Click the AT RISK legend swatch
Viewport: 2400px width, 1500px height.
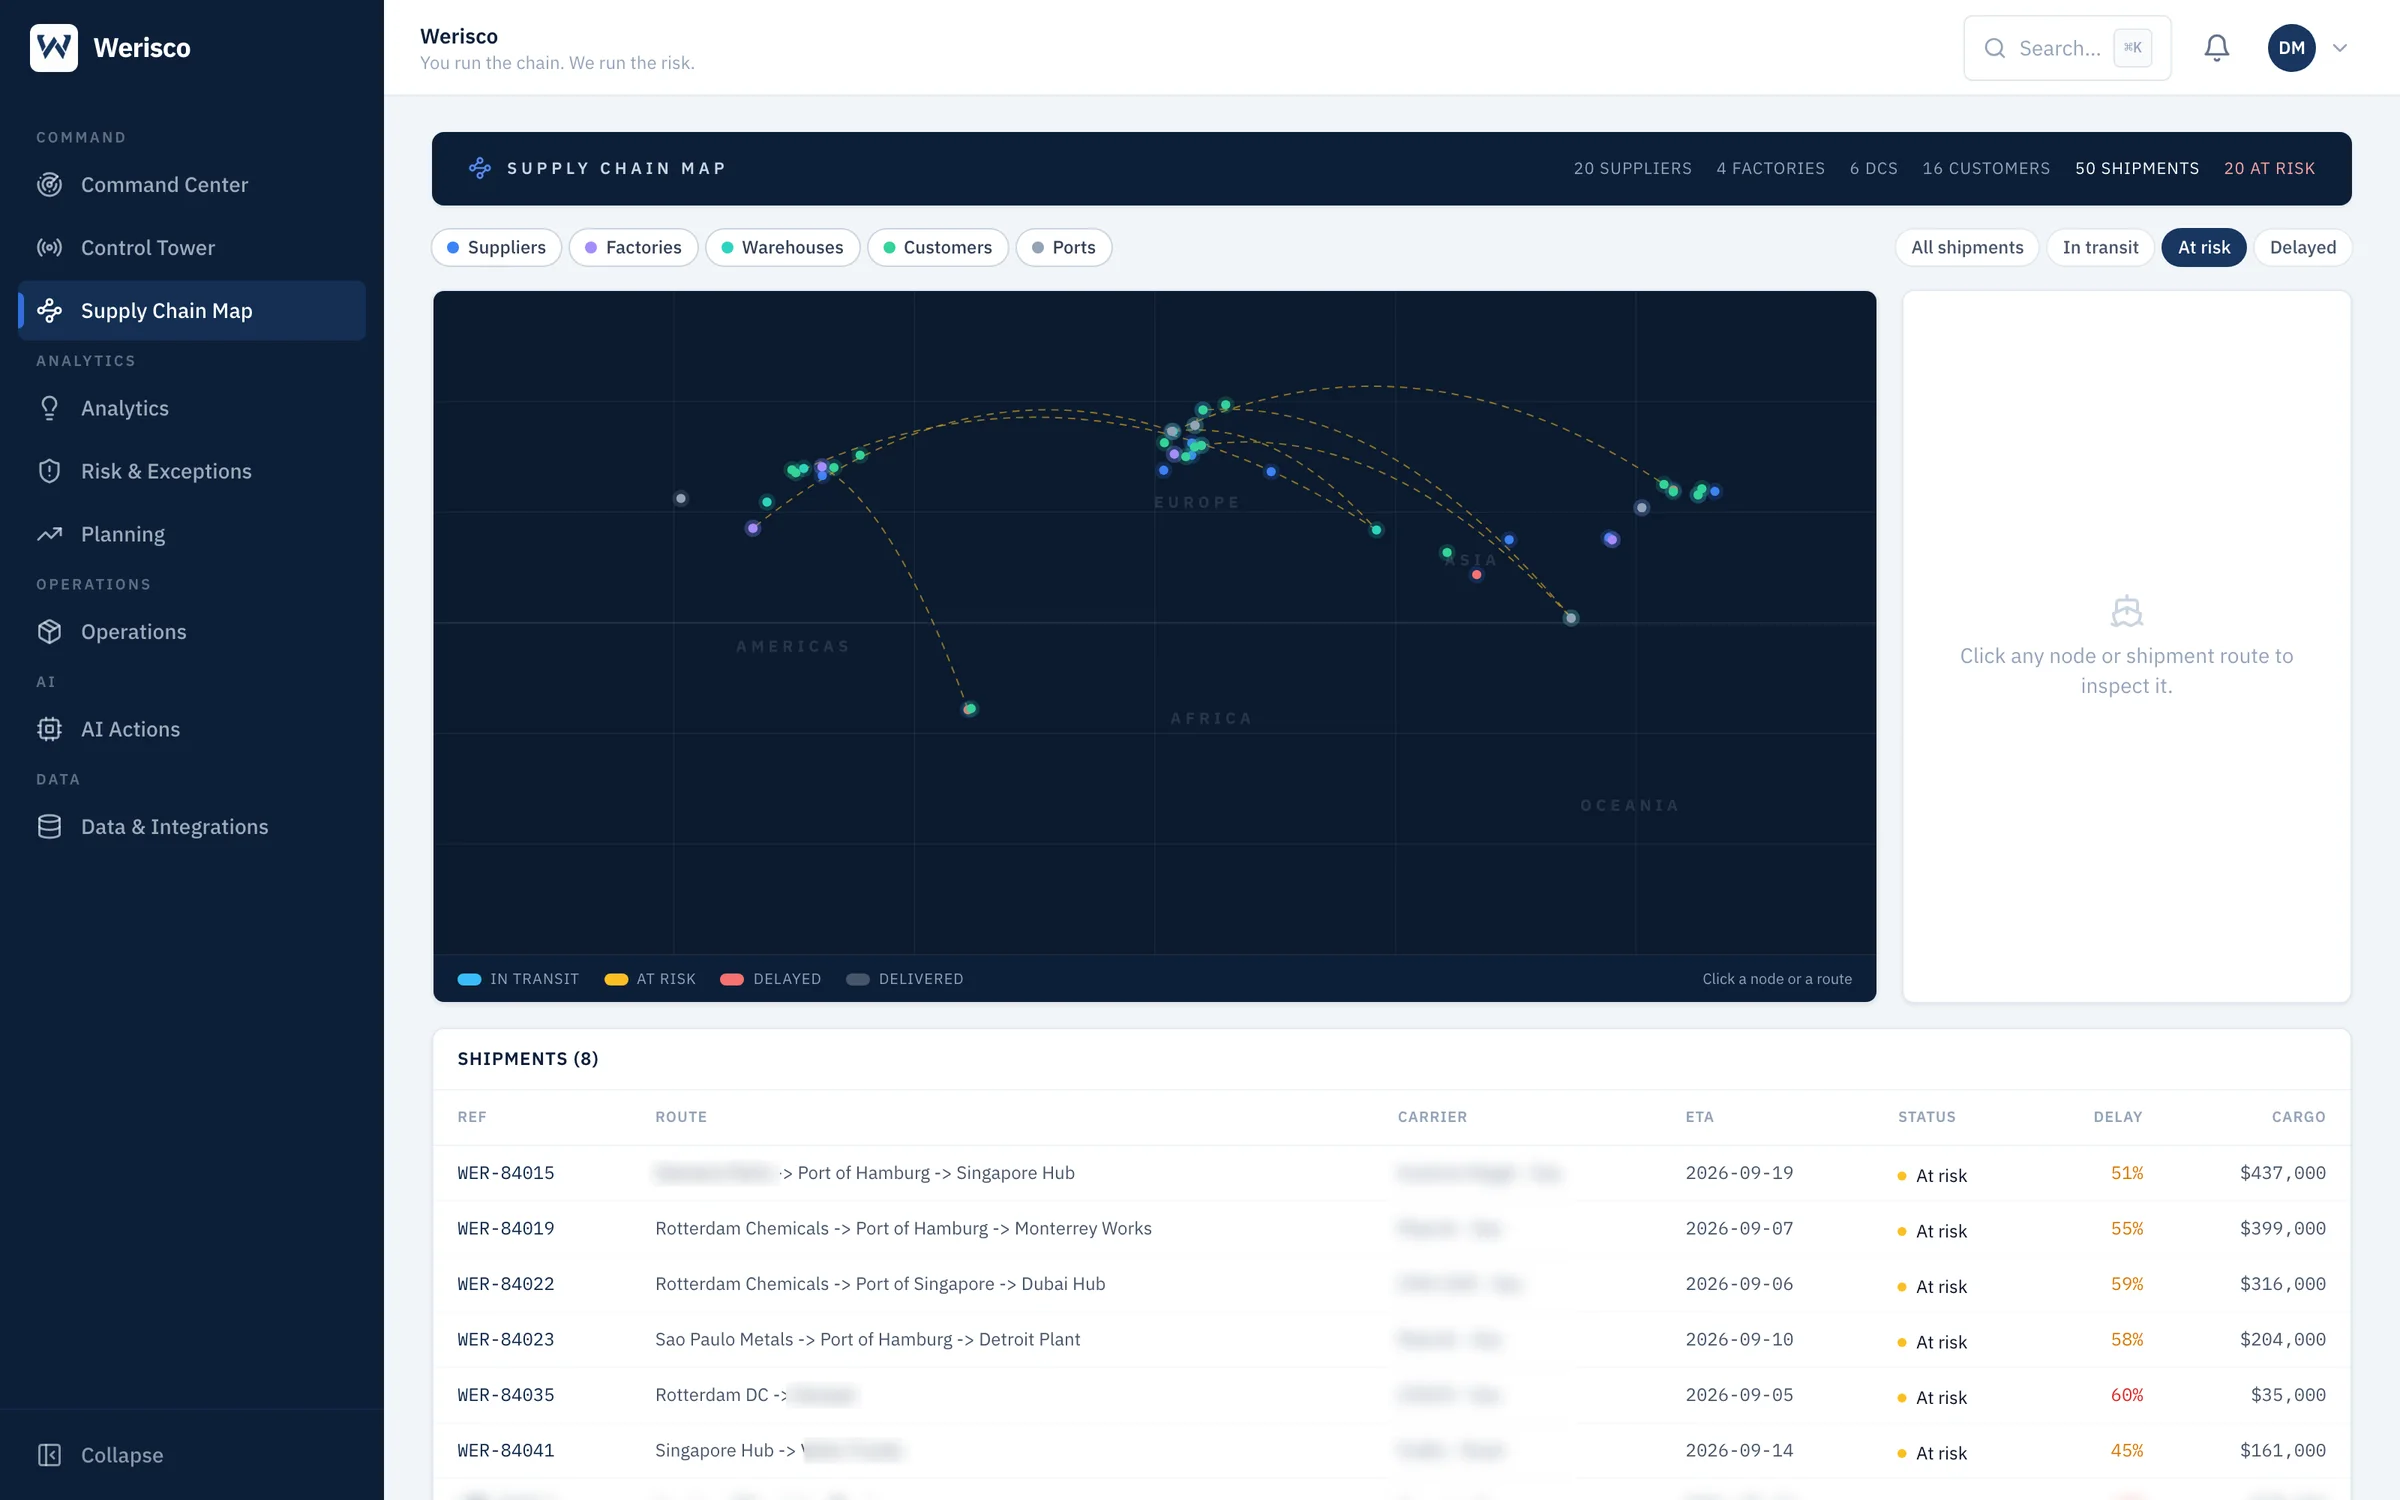tap(616, 979)
